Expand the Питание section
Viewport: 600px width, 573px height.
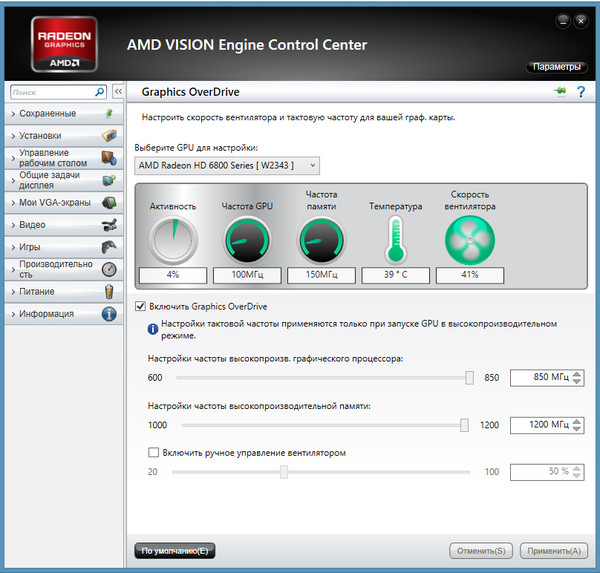[x=13, y=292]
